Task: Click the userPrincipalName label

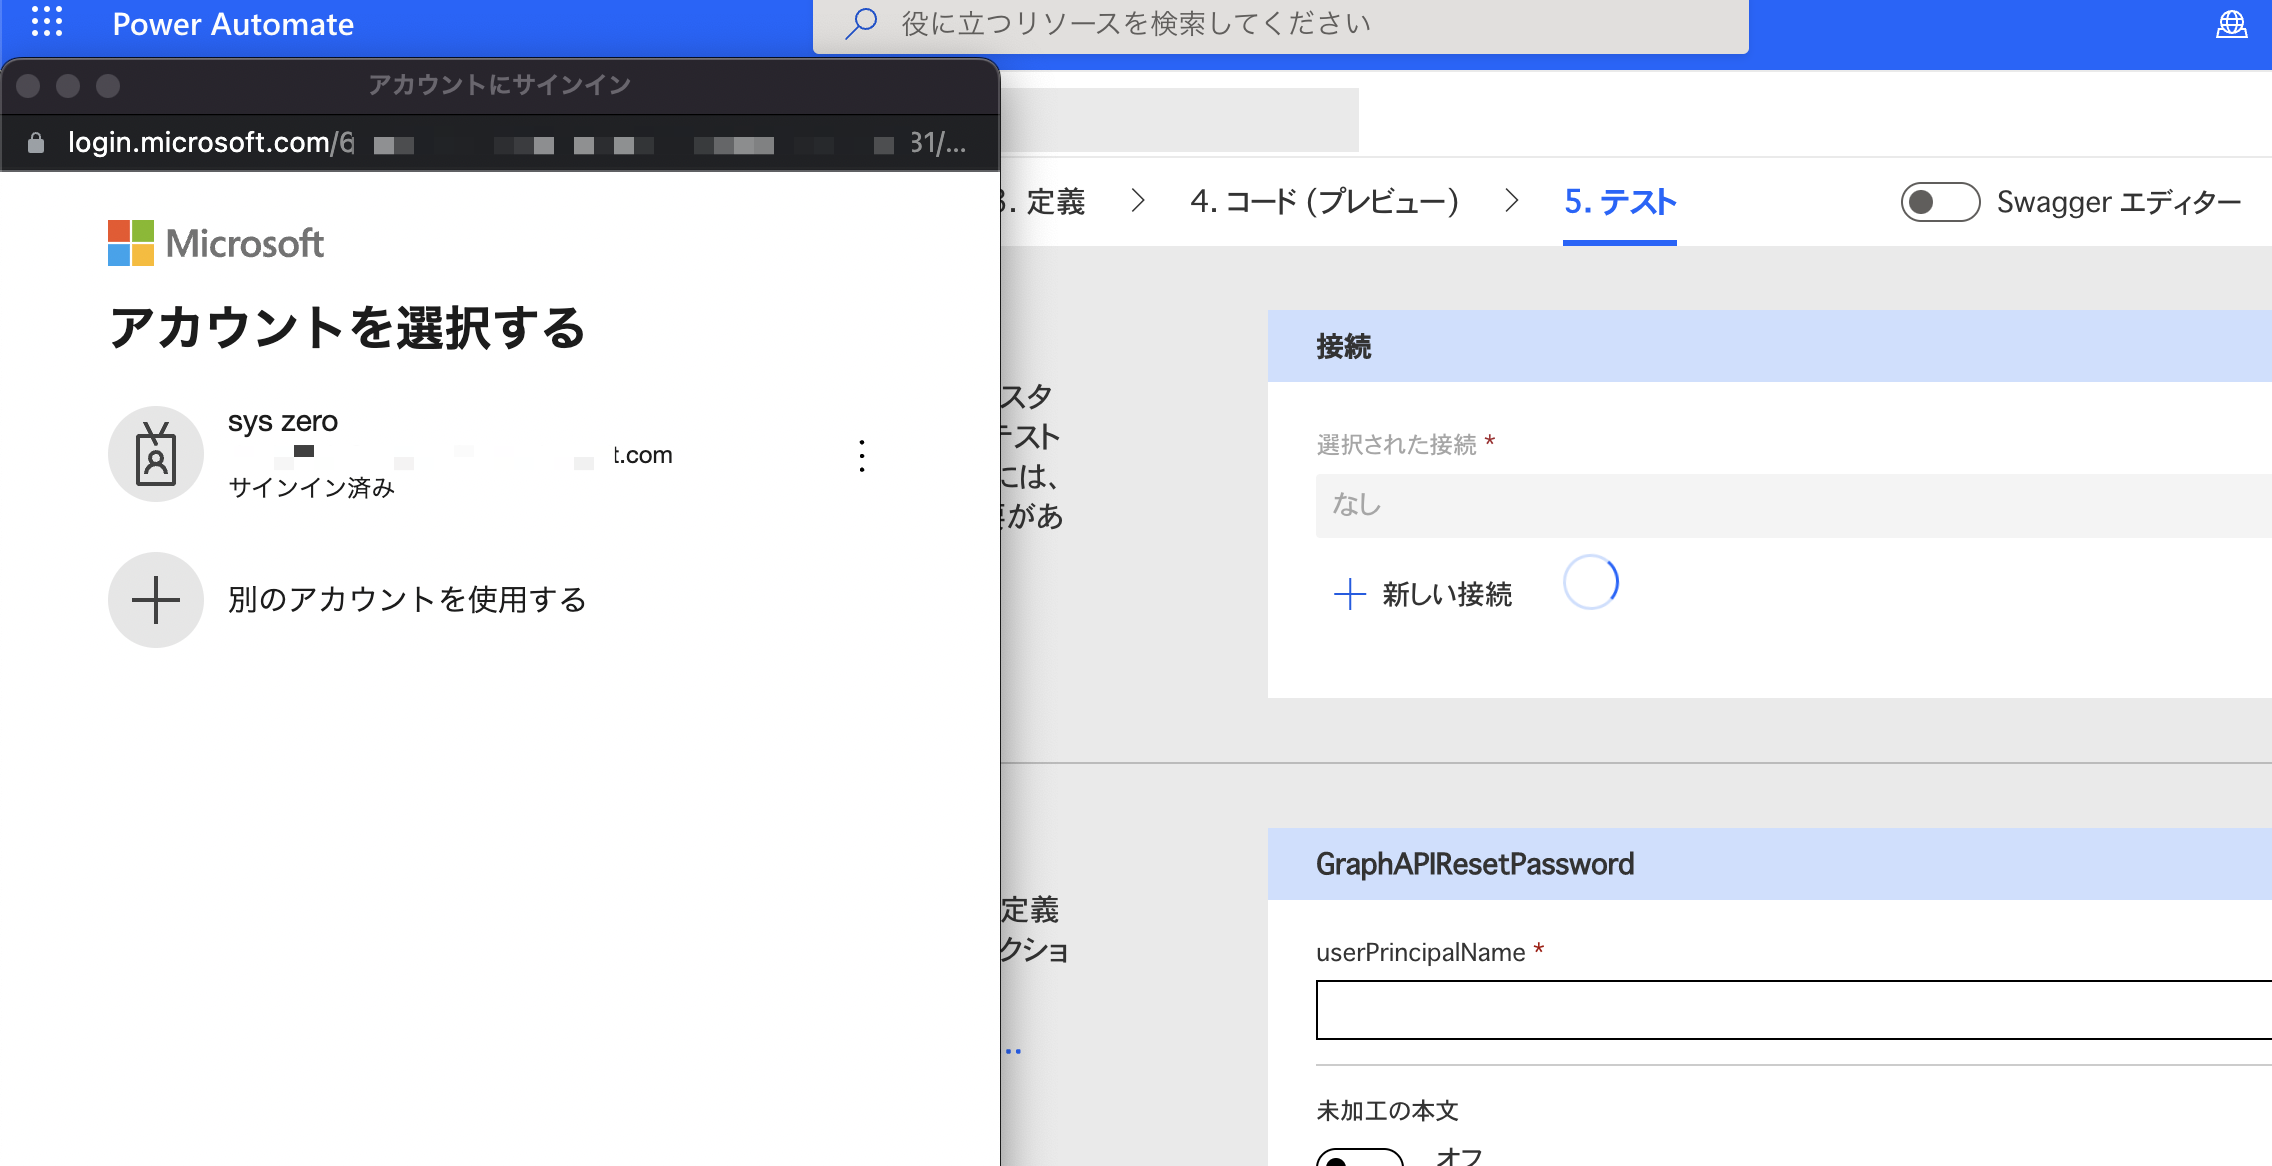Action: pyautogui.click(x=1421, y=952)
